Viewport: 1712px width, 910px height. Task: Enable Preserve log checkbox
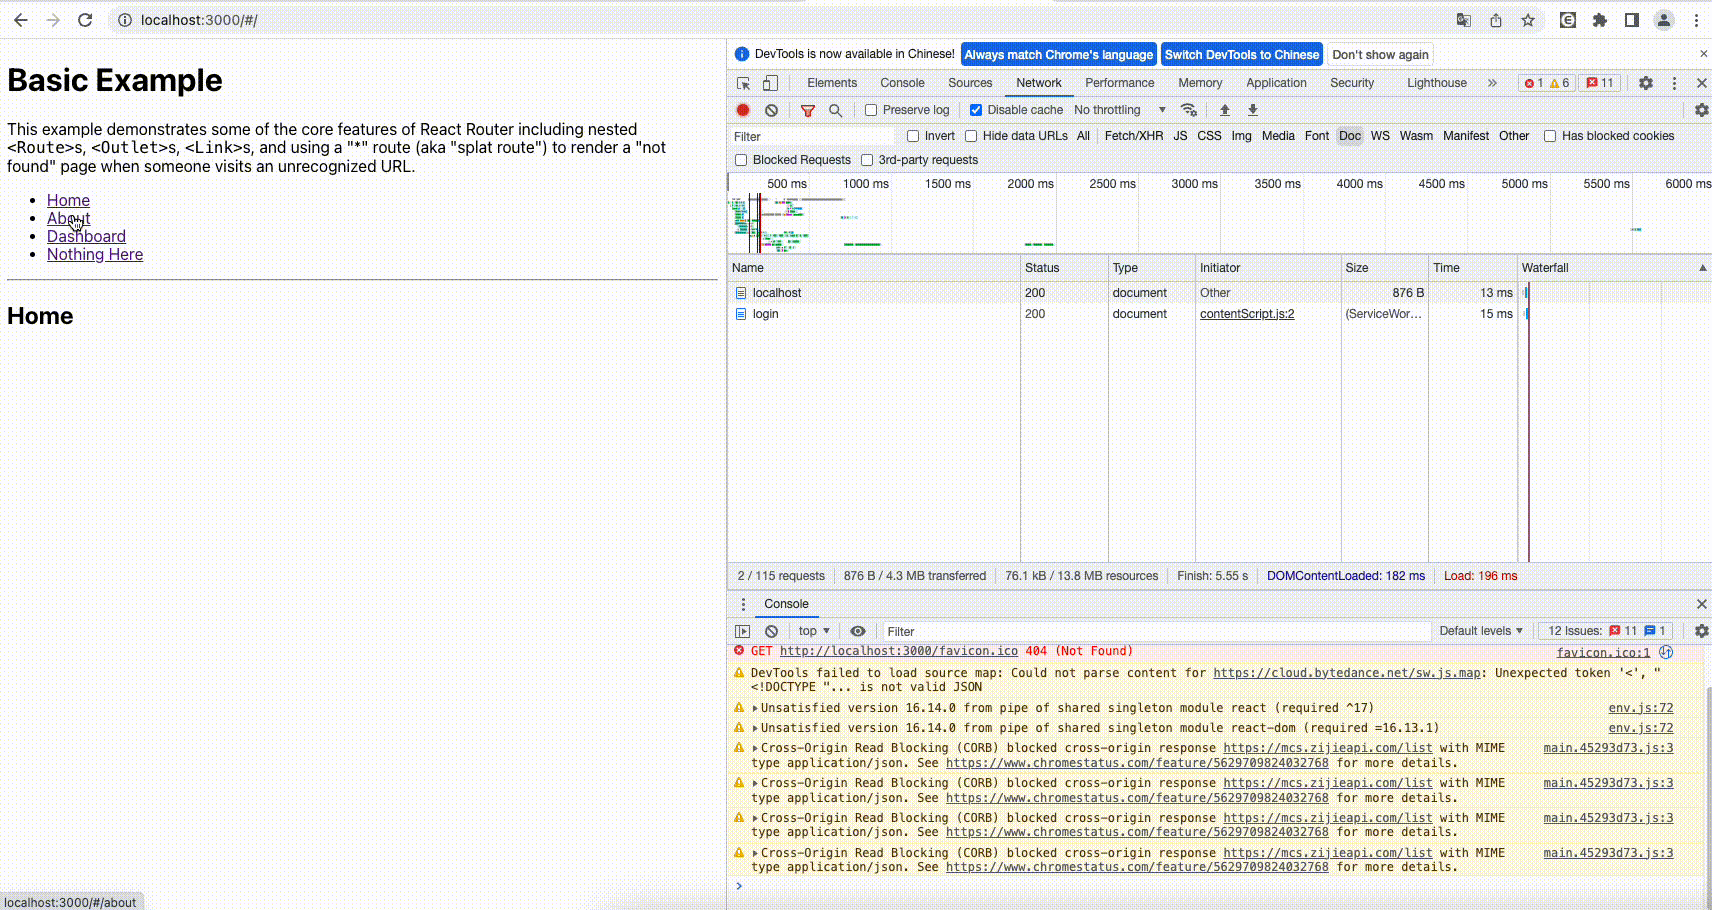(871, 110)
